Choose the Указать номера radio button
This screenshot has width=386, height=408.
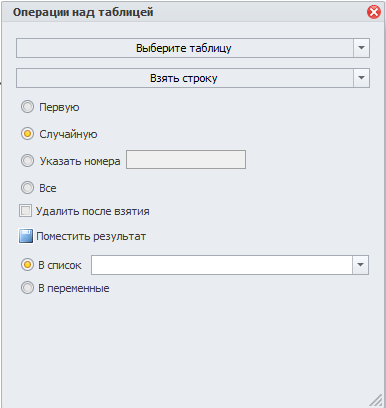tap(27, 161)
